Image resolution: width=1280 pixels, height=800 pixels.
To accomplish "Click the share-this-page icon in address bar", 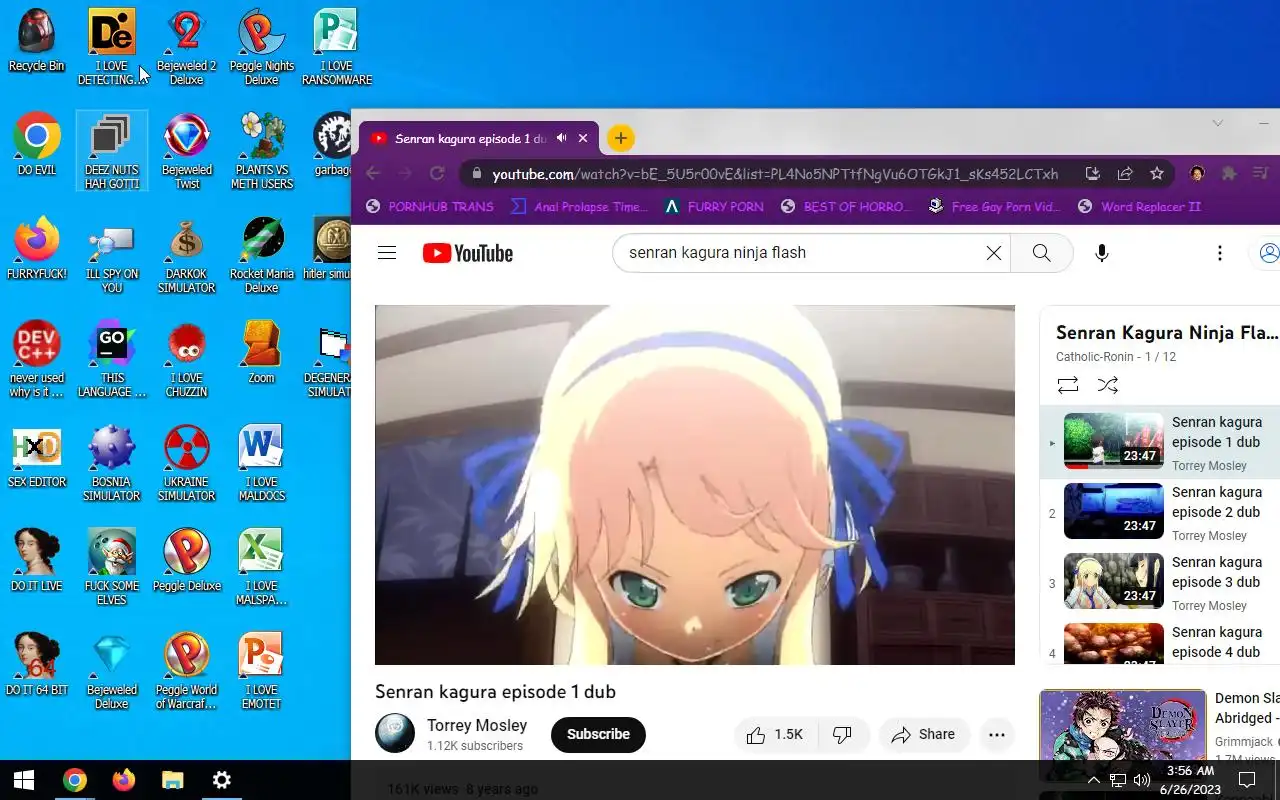I will pos(1125,173).
